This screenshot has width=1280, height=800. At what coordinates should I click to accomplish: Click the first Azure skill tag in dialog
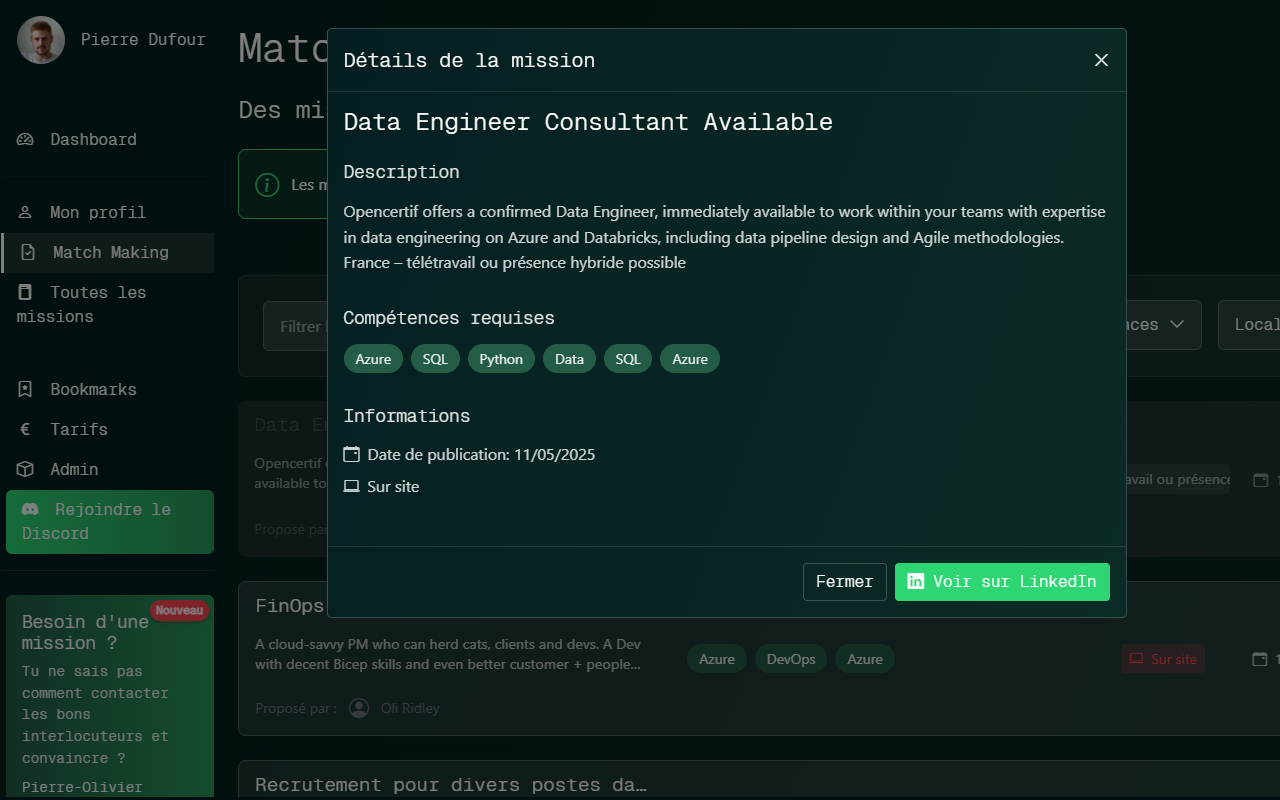(x=373, y=359)
